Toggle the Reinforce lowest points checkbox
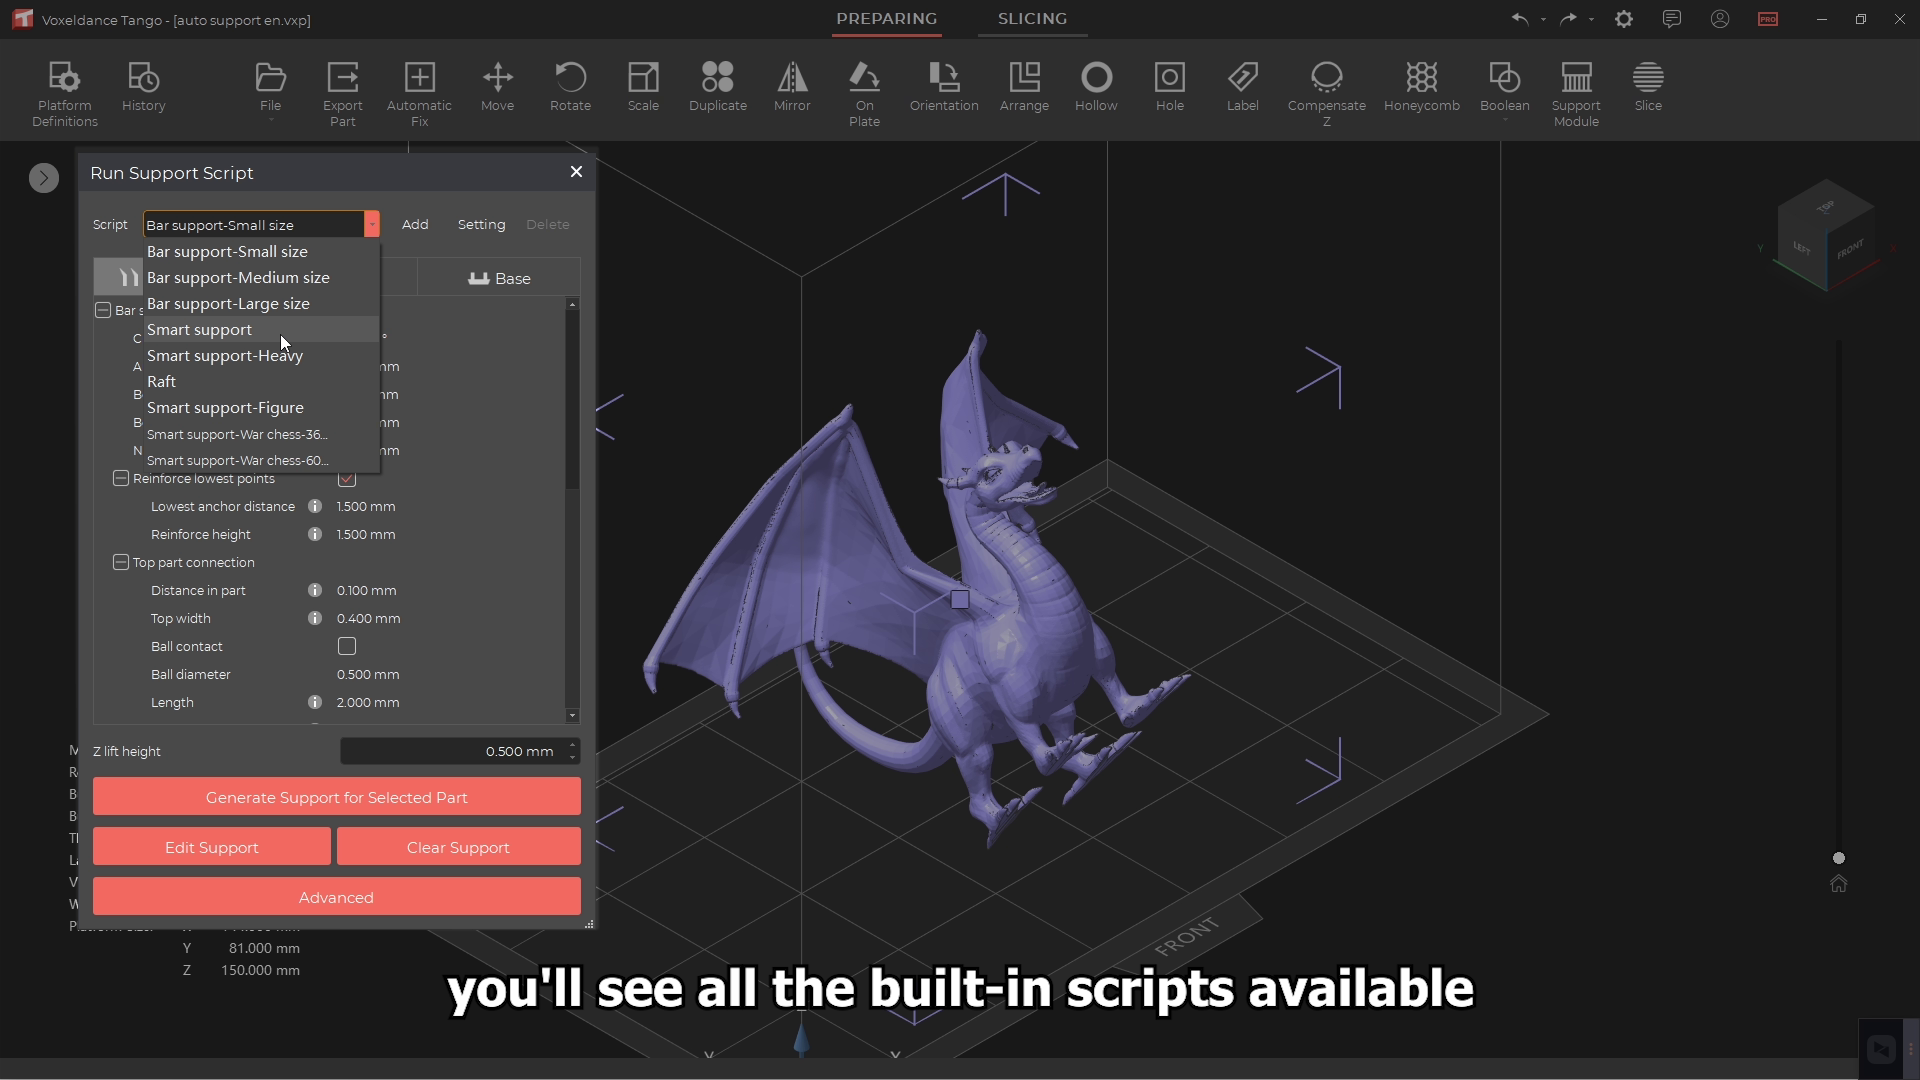 tap(347, 479)
